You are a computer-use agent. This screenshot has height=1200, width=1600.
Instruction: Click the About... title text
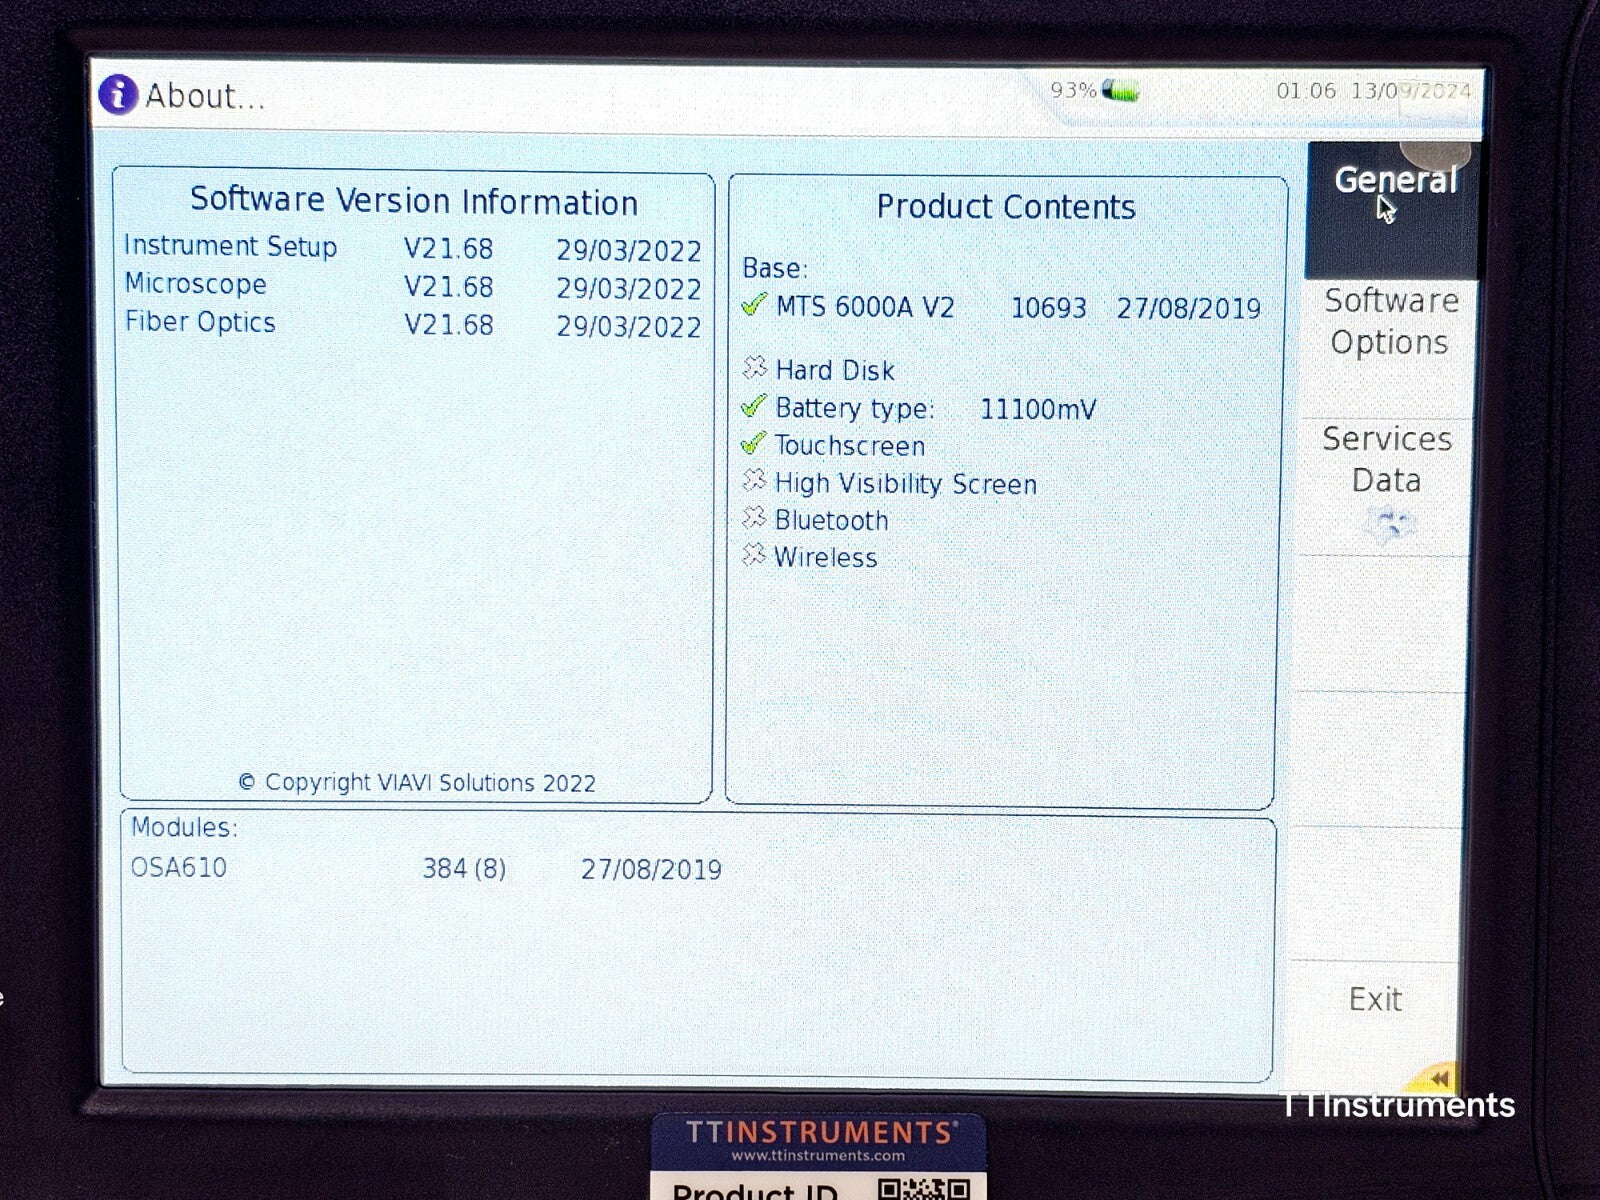205,96
